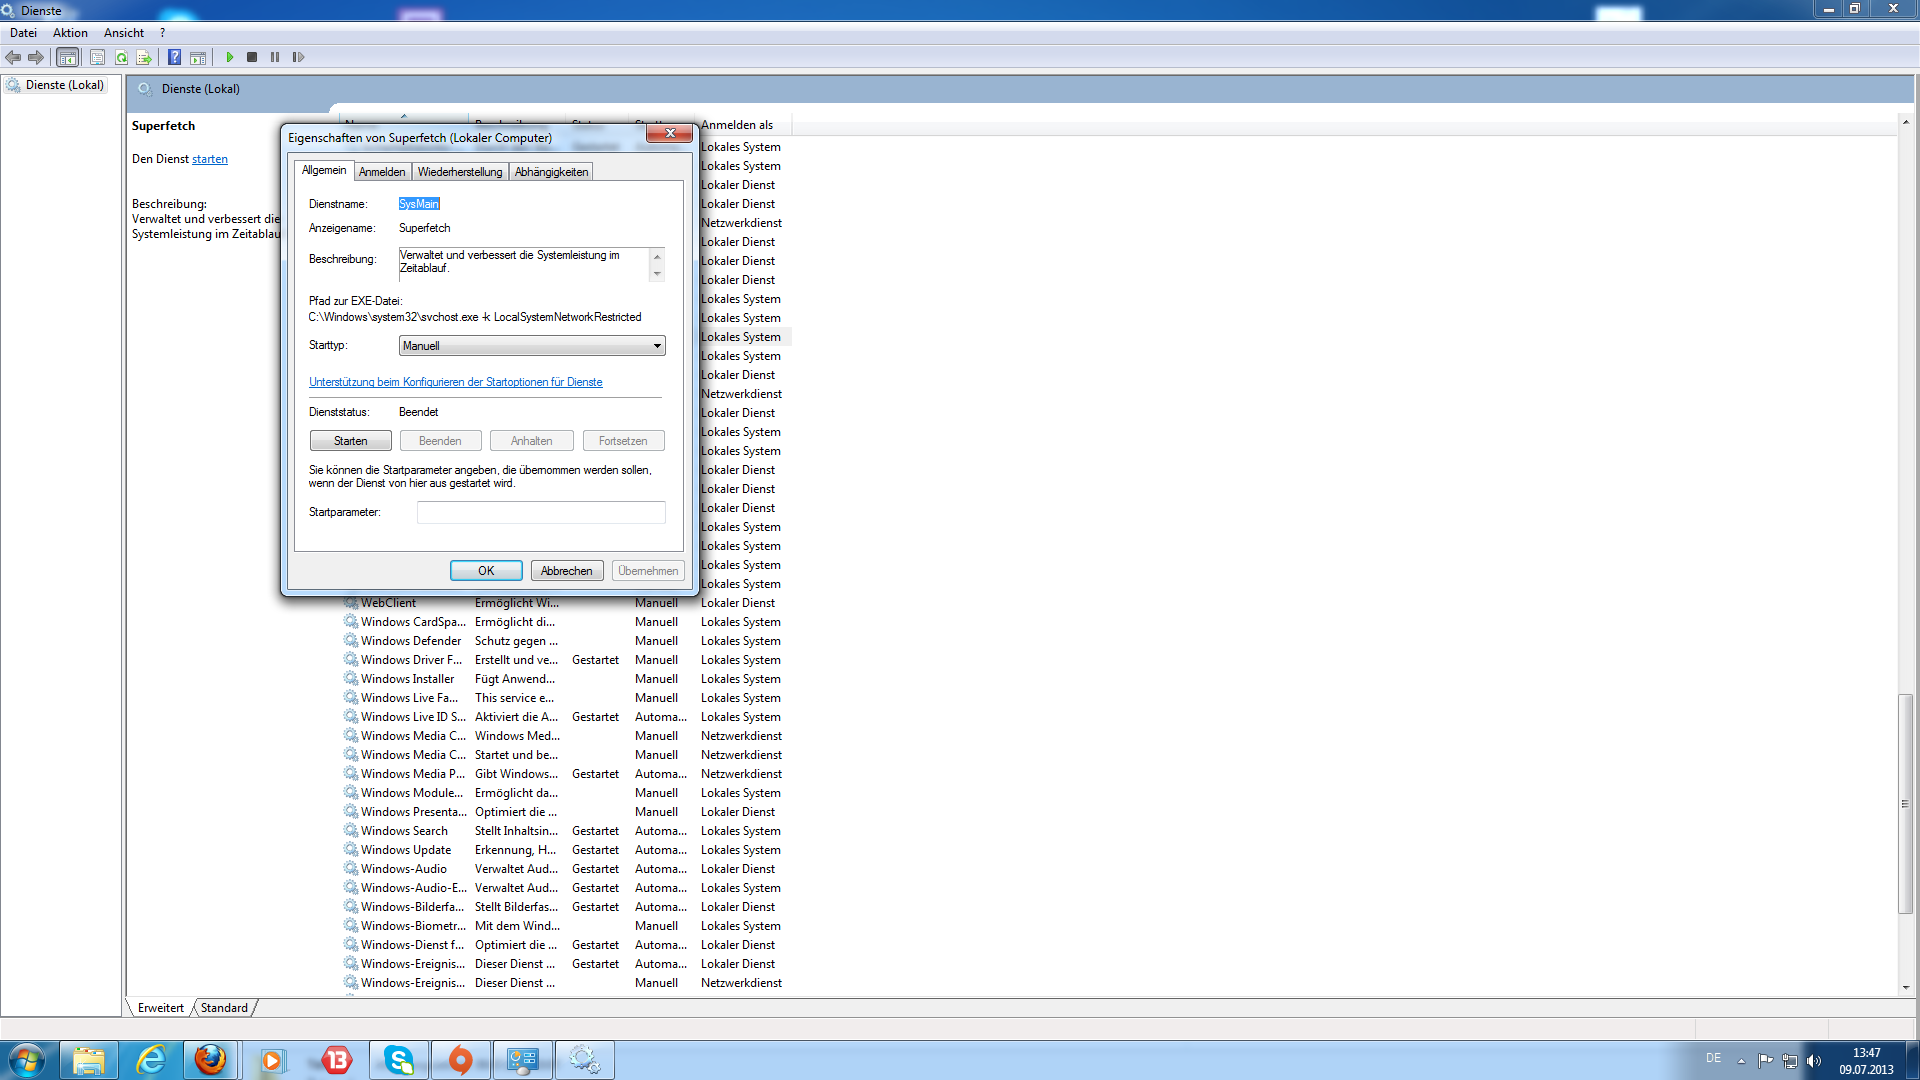This screenshot has width=1920, height=1080.
Task: Select Dienste (Lokal) in the tree
Action: [65, 85]
